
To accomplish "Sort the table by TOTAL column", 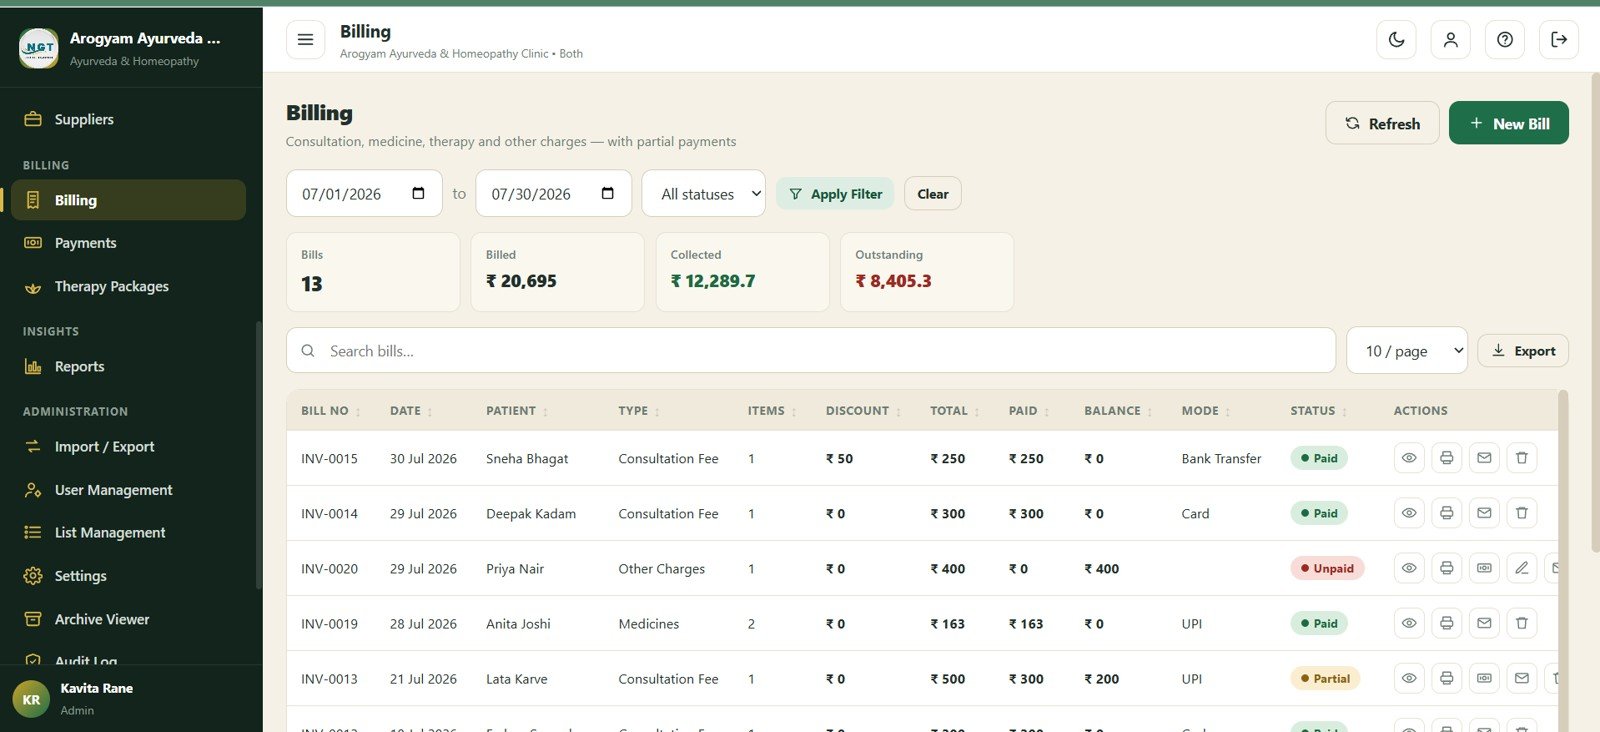I will click(955, 411).
